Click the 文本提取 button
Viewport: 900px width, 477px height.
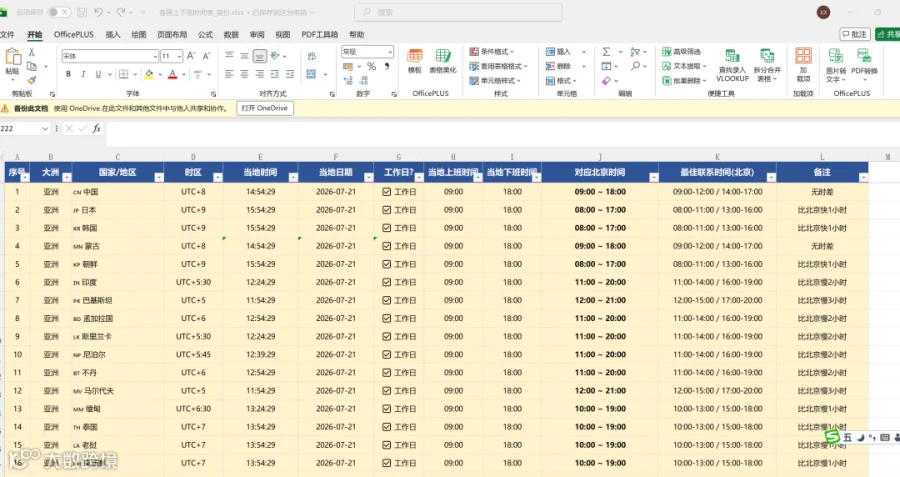tap(684, 66)
